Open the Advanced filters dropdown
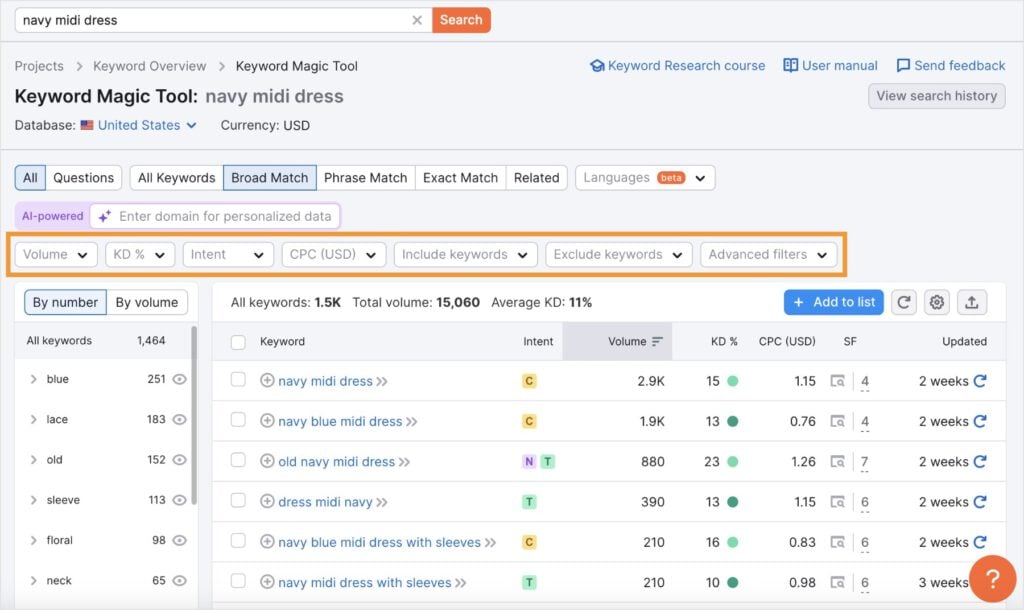 768,254
